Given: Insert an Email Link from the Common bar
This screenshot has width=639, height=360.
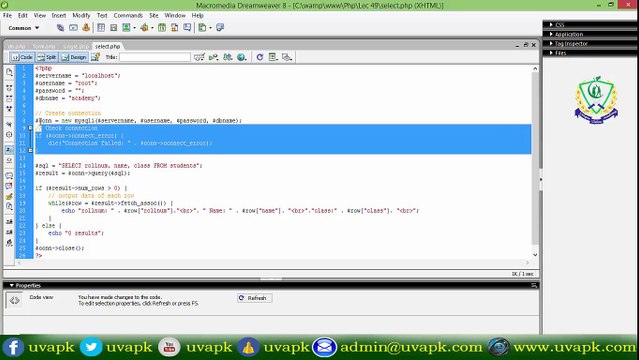Looking at the screenshot, I should (73, 28).
